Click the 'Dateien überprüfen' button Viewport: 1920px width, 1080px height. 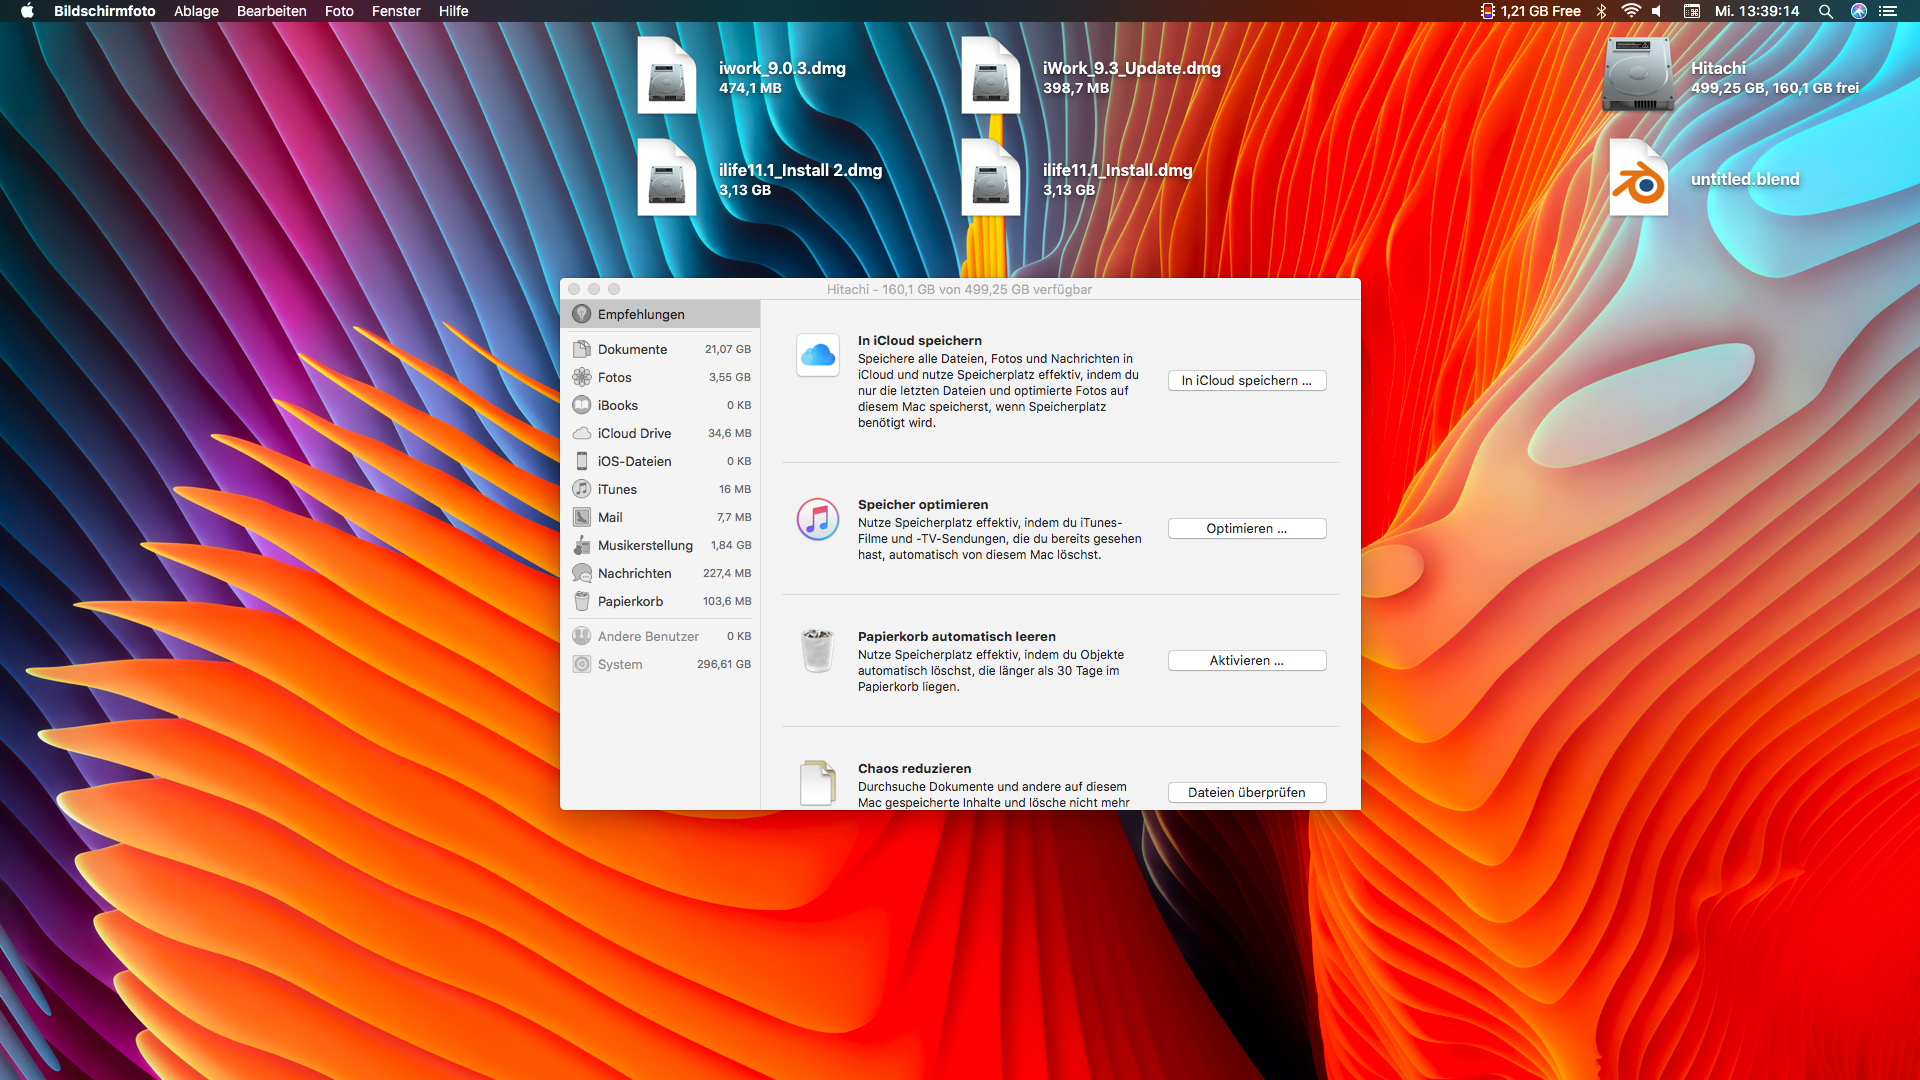click(1246, 792)
